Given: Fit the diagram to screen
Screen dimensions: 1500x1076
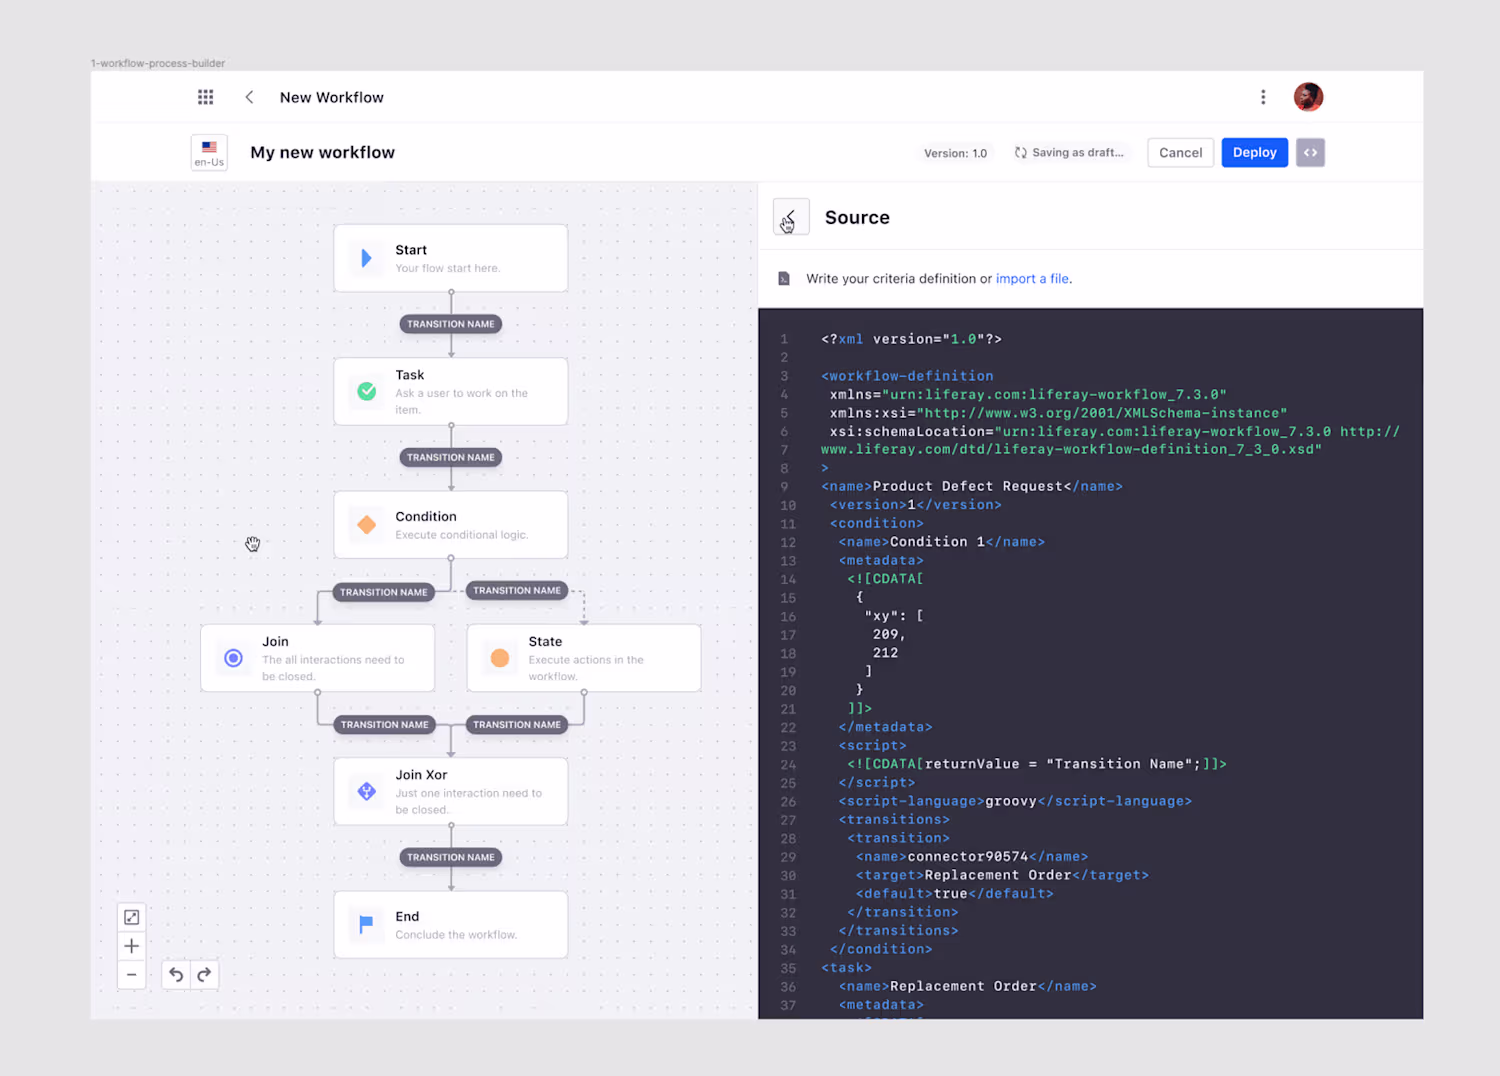Looking at the screenshot, I should pyautogui.click(x=131, y=918).
